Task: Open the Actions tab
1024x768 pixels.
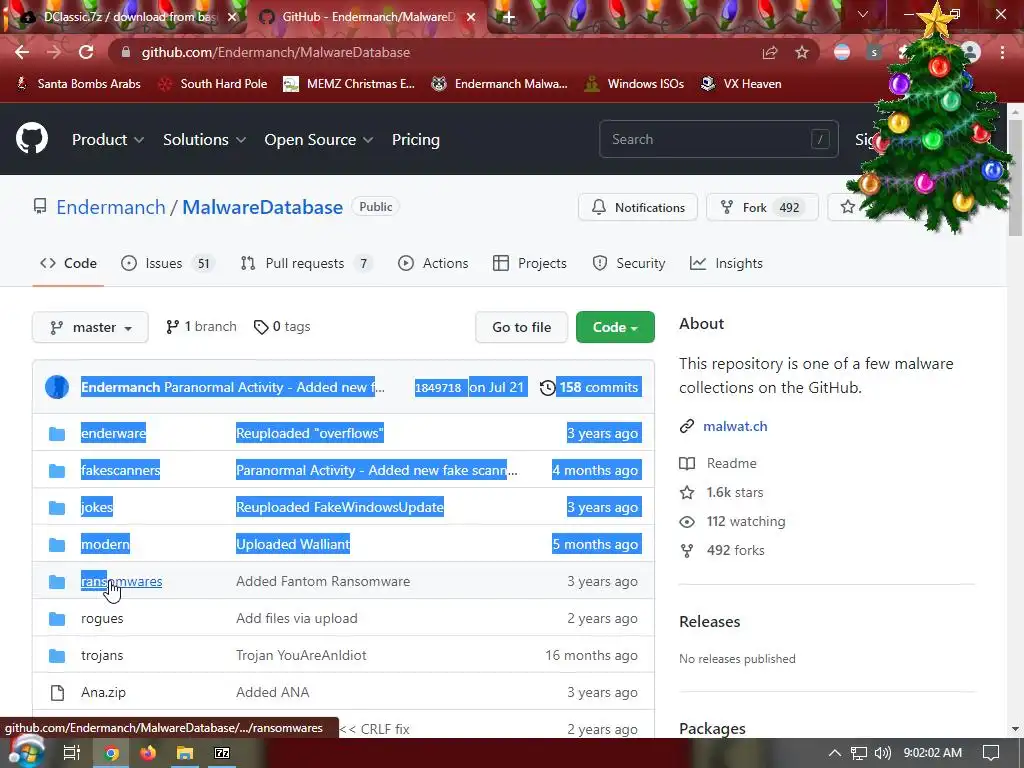Action: 433,263
